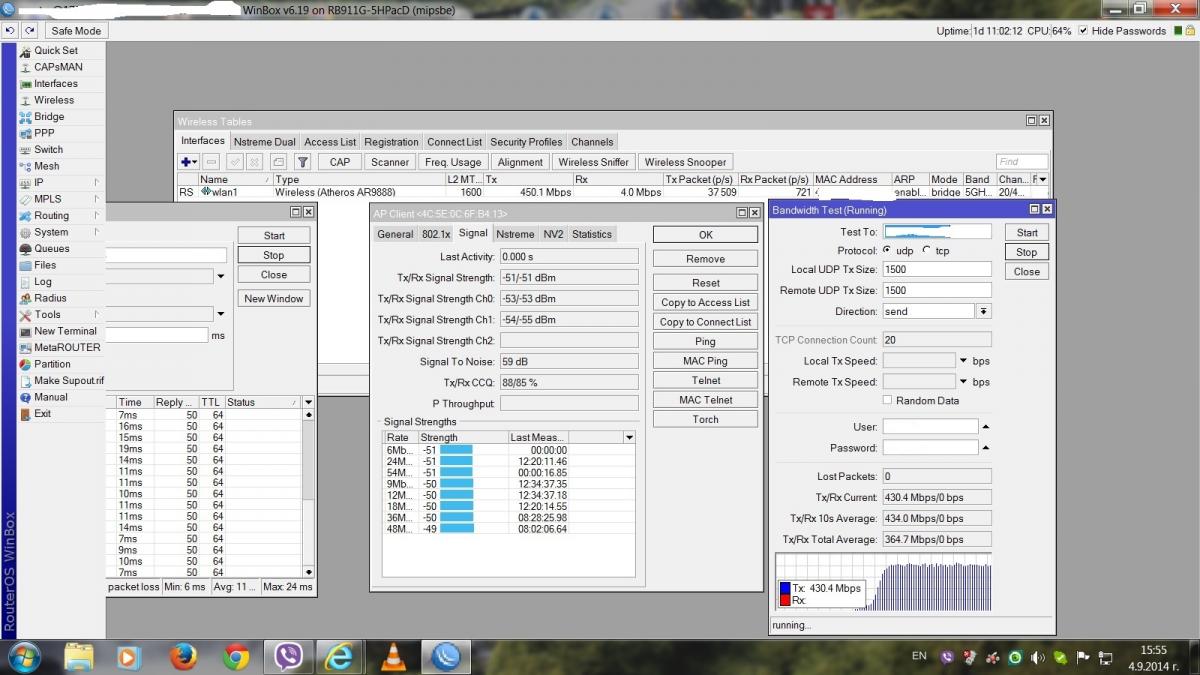Click the Wireless Sniffer button
The width and height of the screenshot is (1200, 675).
593,162
